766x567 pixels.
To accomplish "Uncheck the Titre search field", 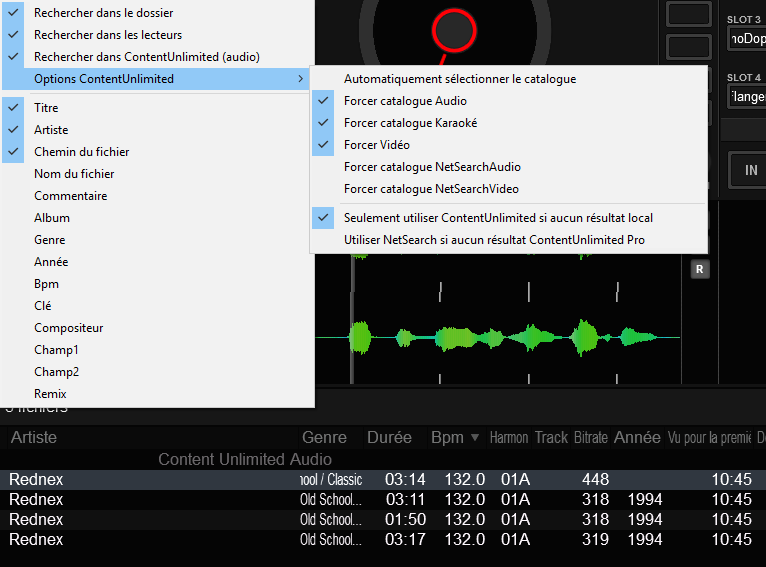I will point(157,107).
